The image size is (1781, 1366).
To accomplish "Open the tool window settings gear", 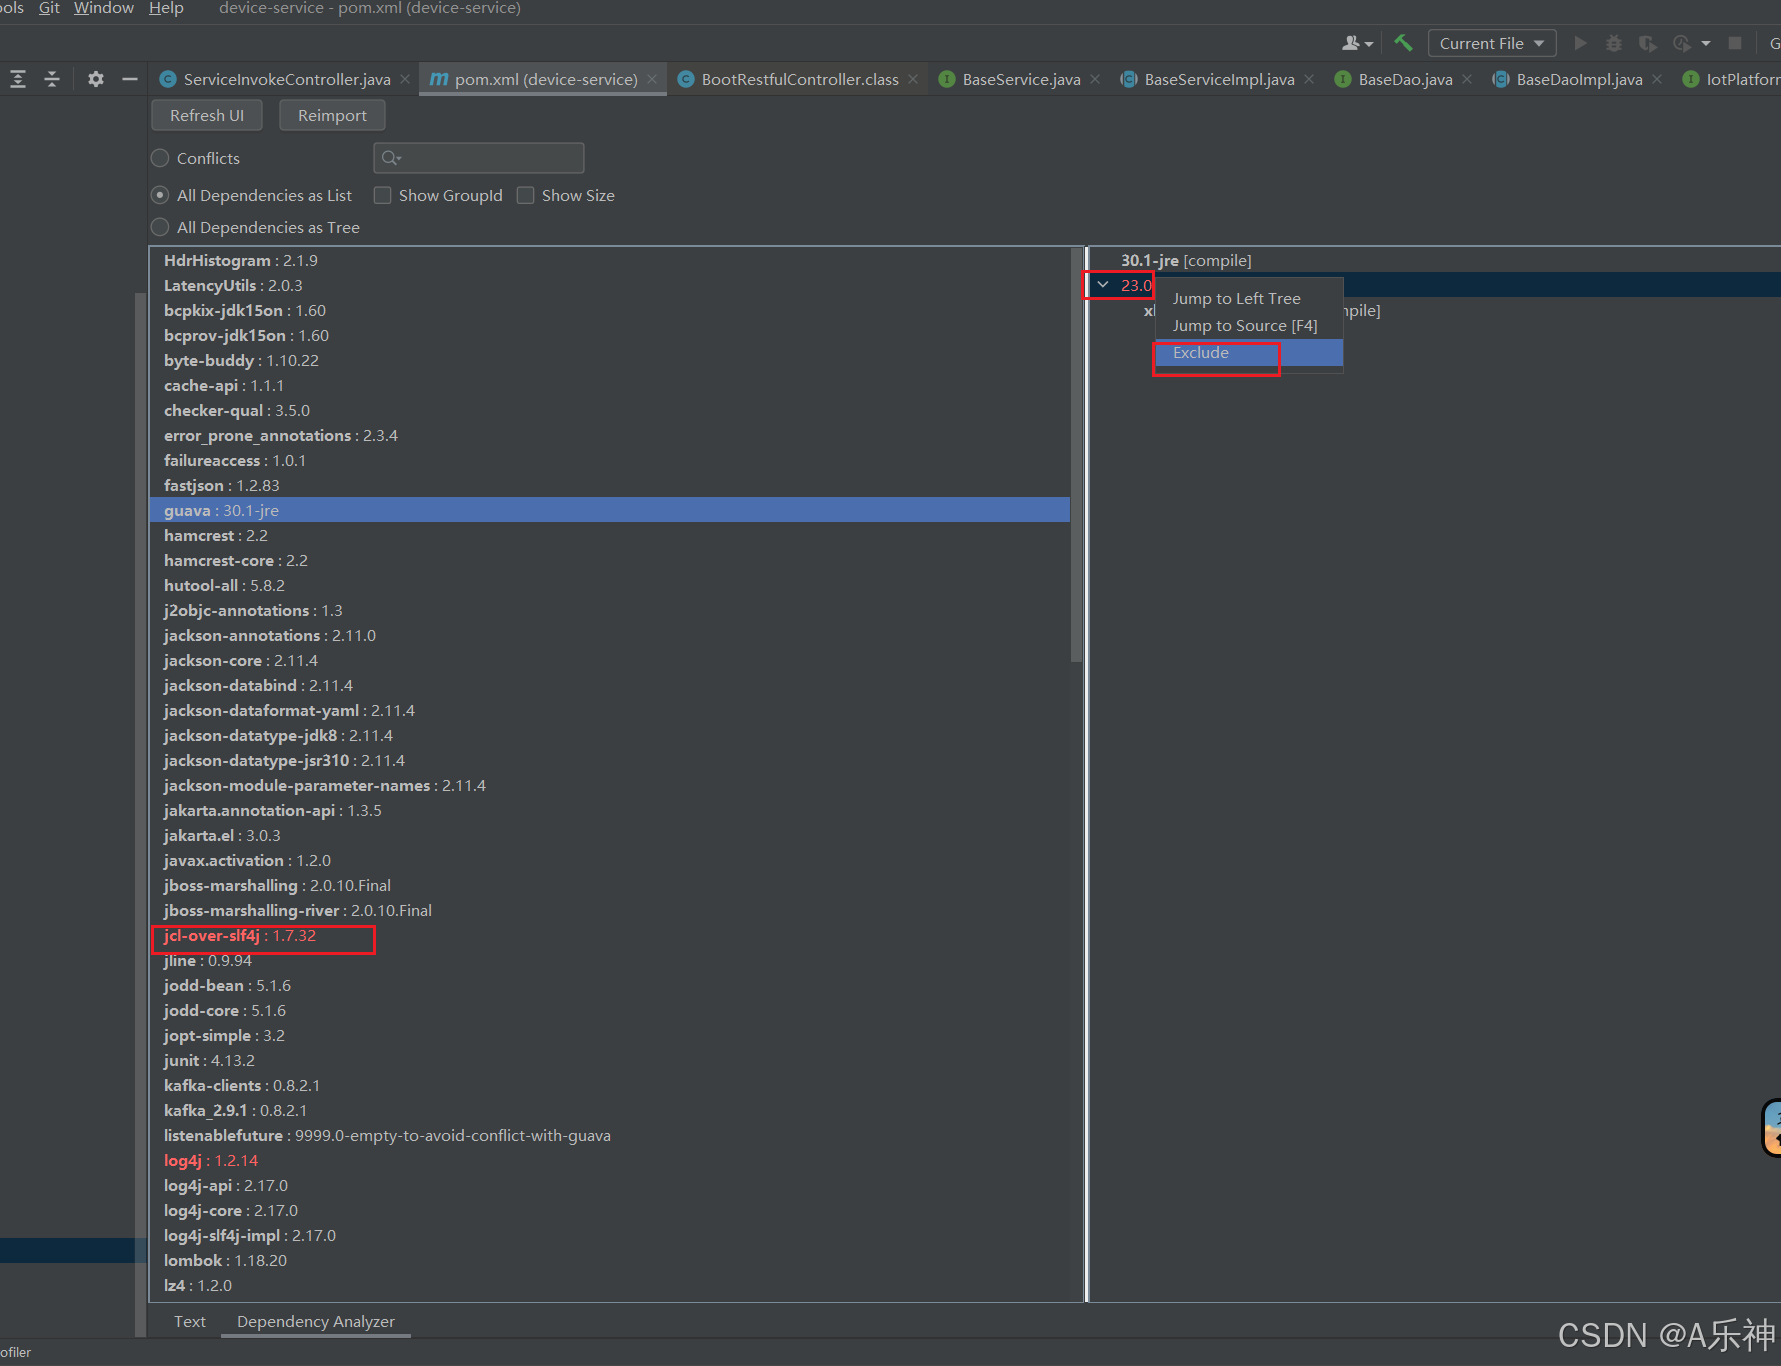I will point(95,79).
